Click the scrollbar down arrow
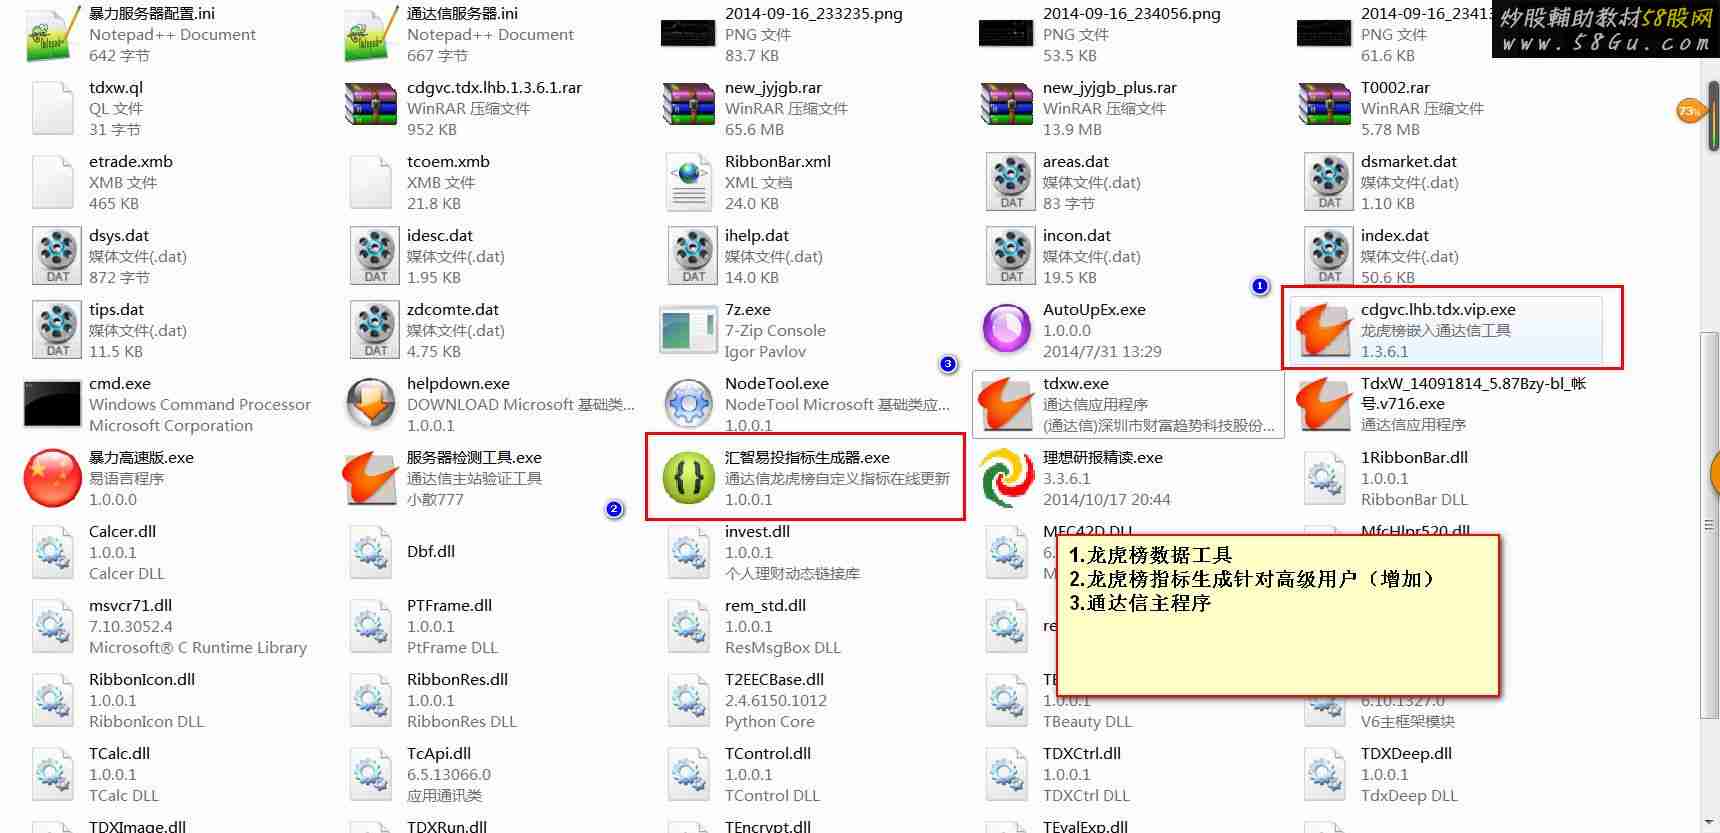Viewport: 1720px width, 833px height. click(x=1710, y=823)
